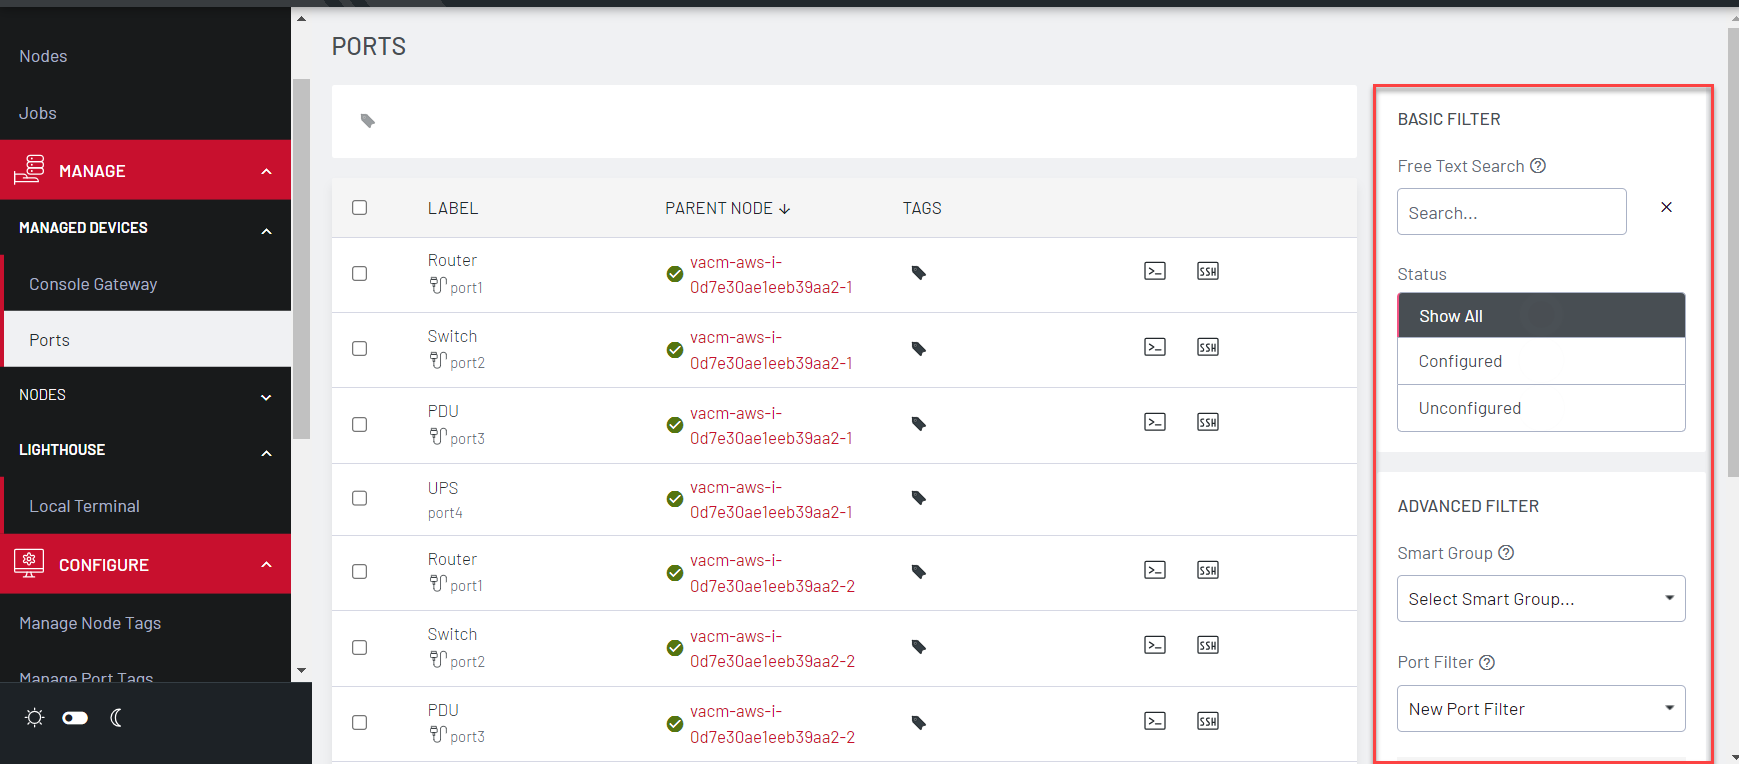Click the tag icon for Switch port2 node -2

coord(919,647)
